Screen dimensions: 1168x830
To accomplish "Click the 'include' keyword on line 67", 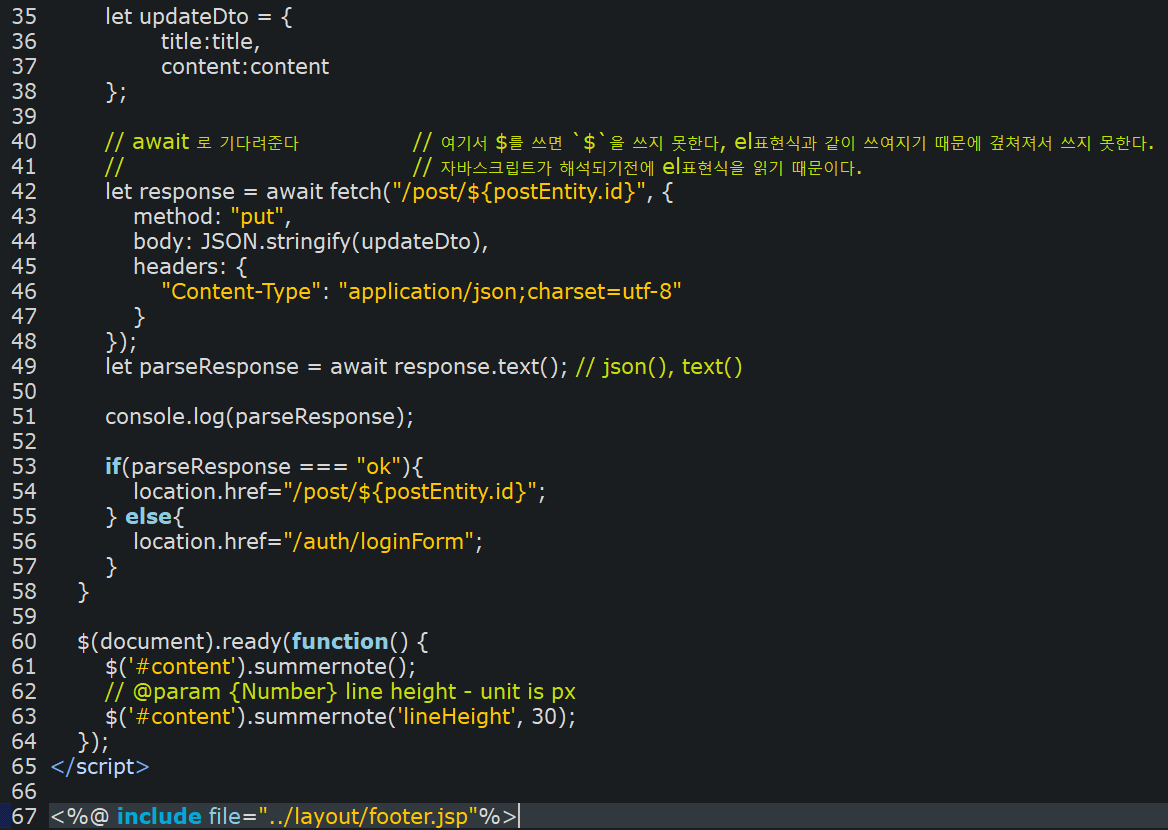I will pyautogui.click(x=159, y=817).
